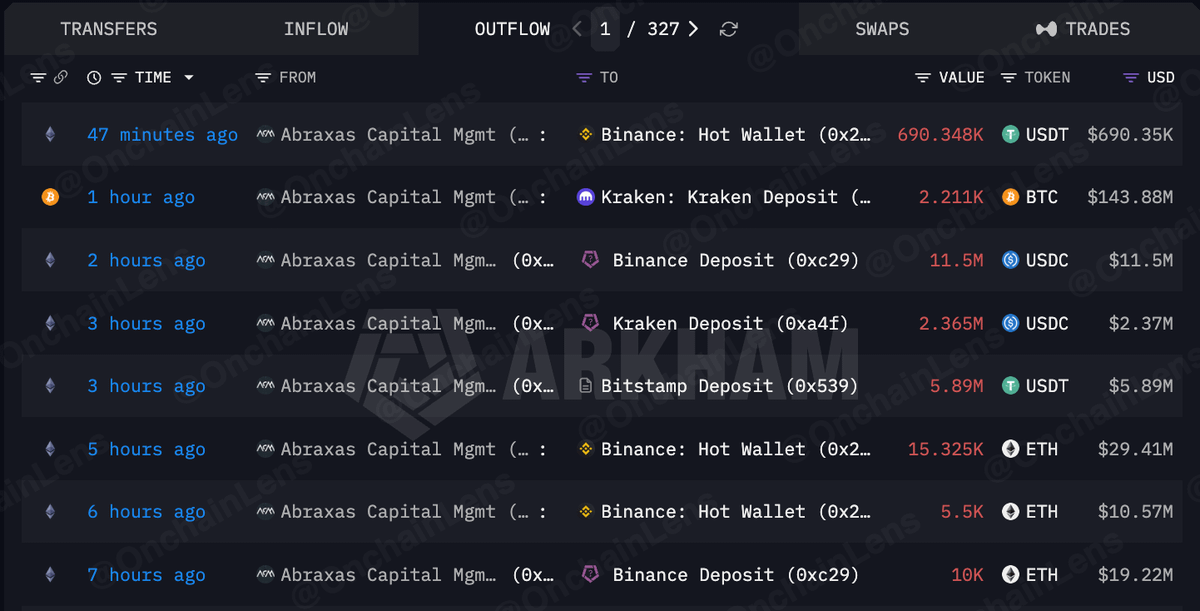The image size is (1200, 611).
Task: Click the chain link filter icon
Action: pyautogui.click(x=61, y=77)
